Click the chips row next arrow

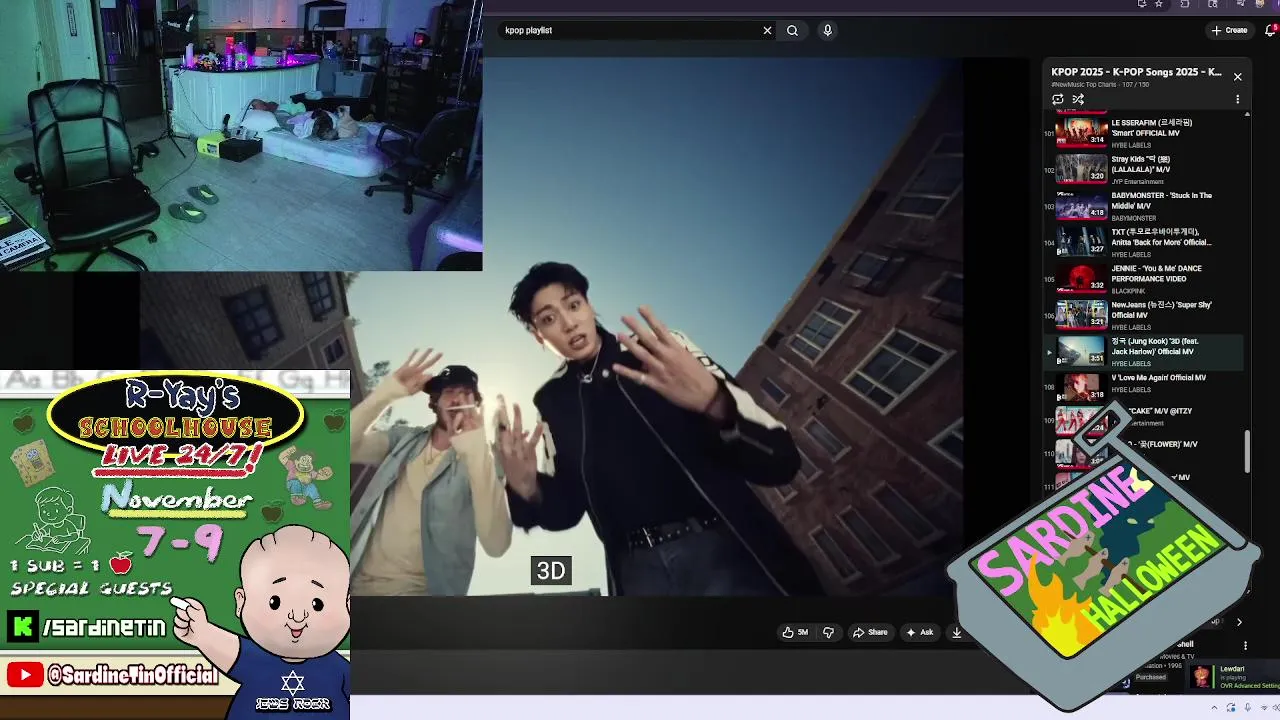click(1239, 622)
